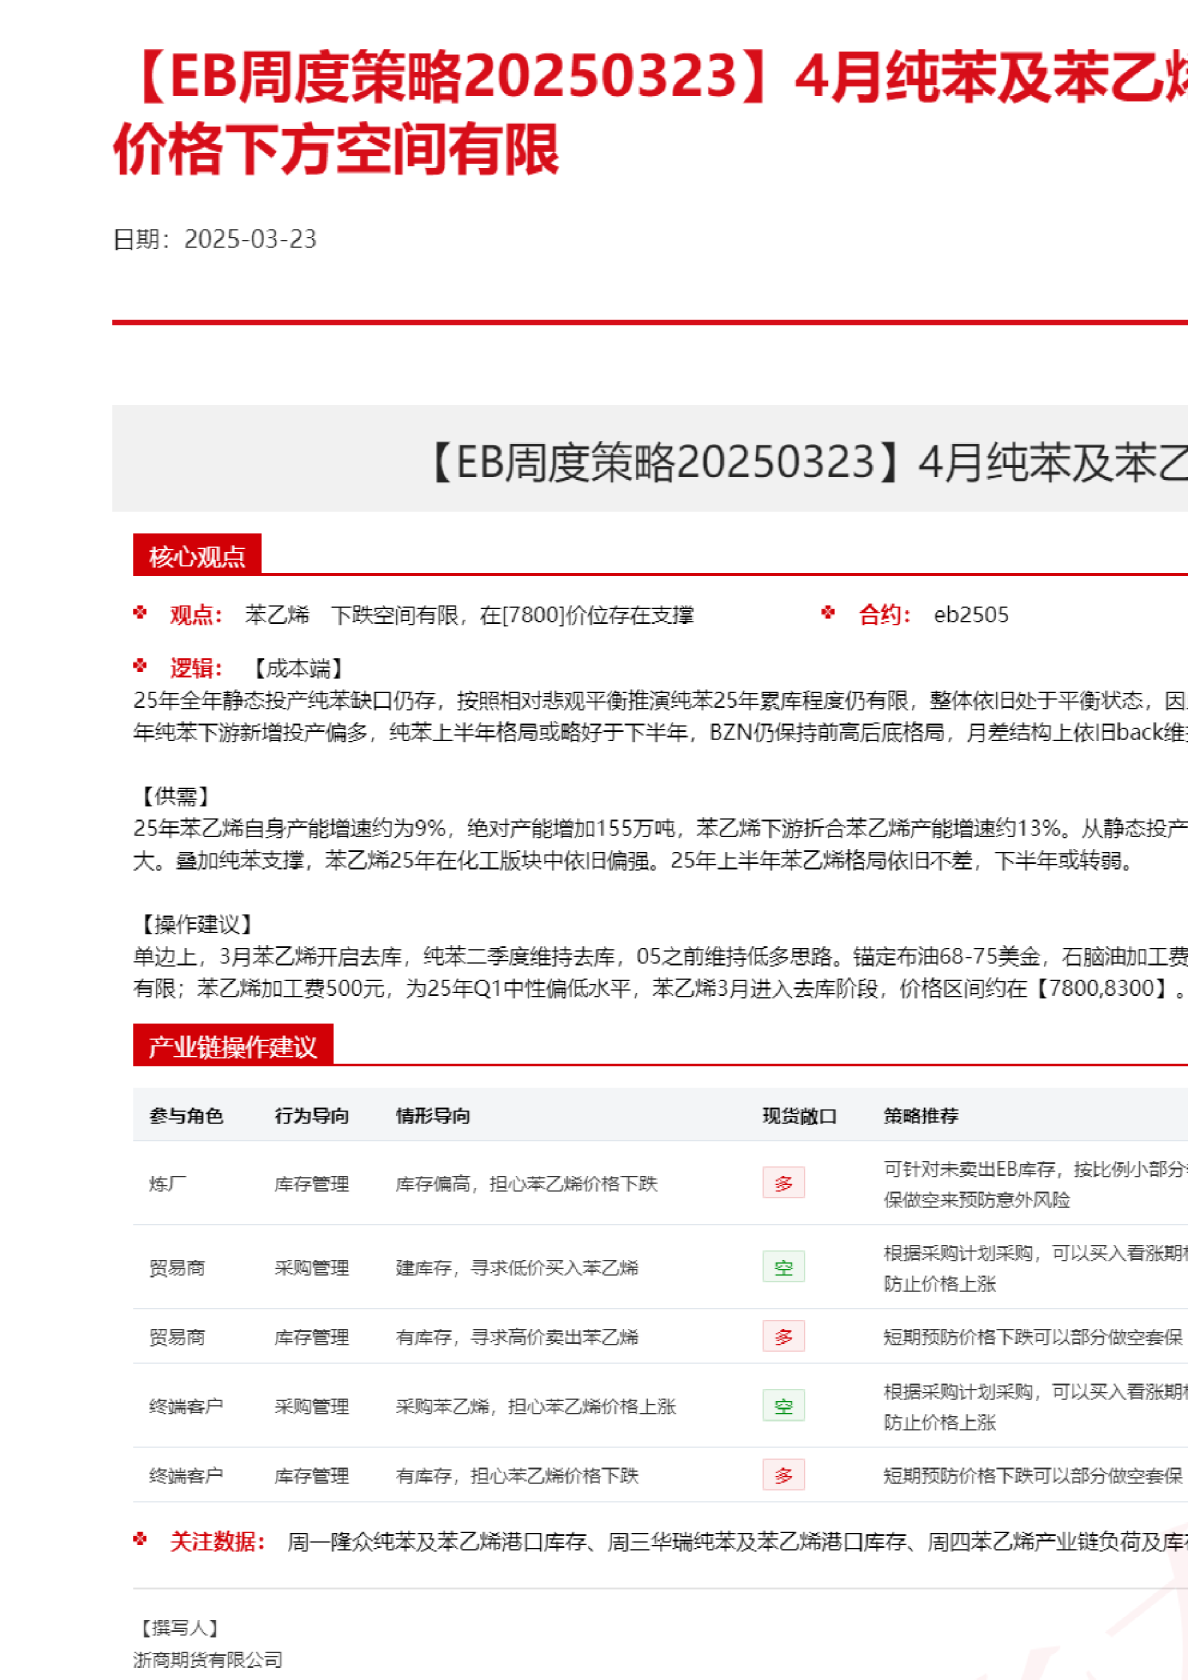Click the 多 badge in 终端客户 库存管理 row
Image resolution: width=1188 pixels, height=1680 pixels.
(783, 1475)
